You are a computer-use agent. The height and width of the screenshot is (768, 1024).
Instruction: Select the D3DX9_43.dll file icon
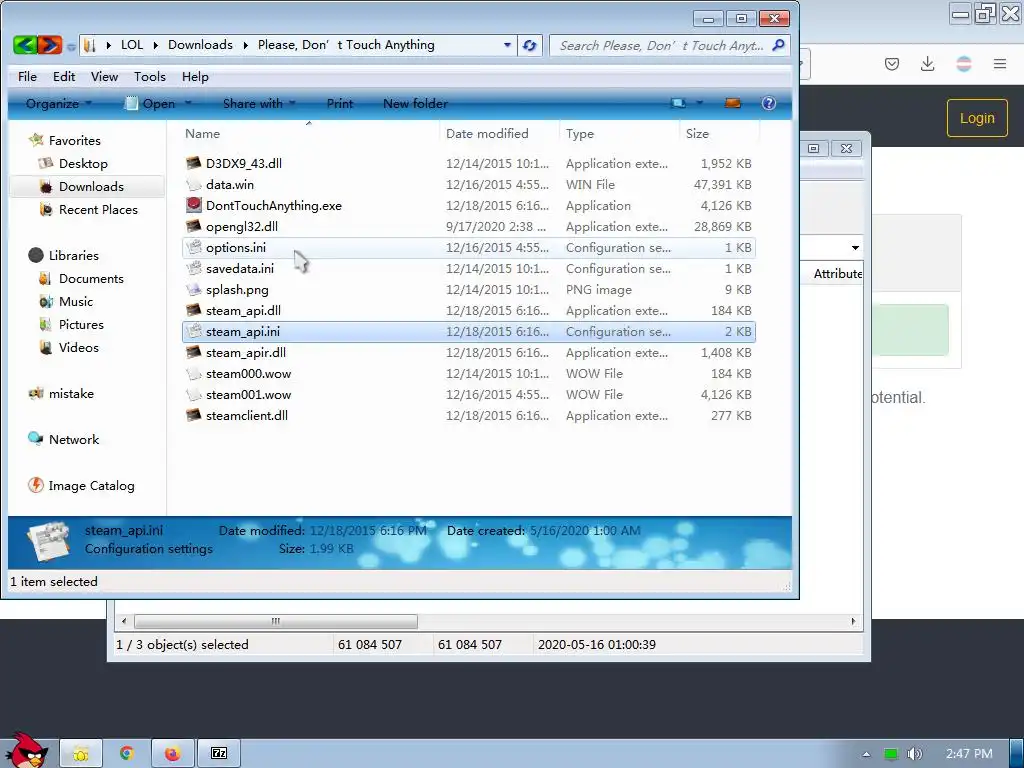pyautogui.click(x=193, y=163)
